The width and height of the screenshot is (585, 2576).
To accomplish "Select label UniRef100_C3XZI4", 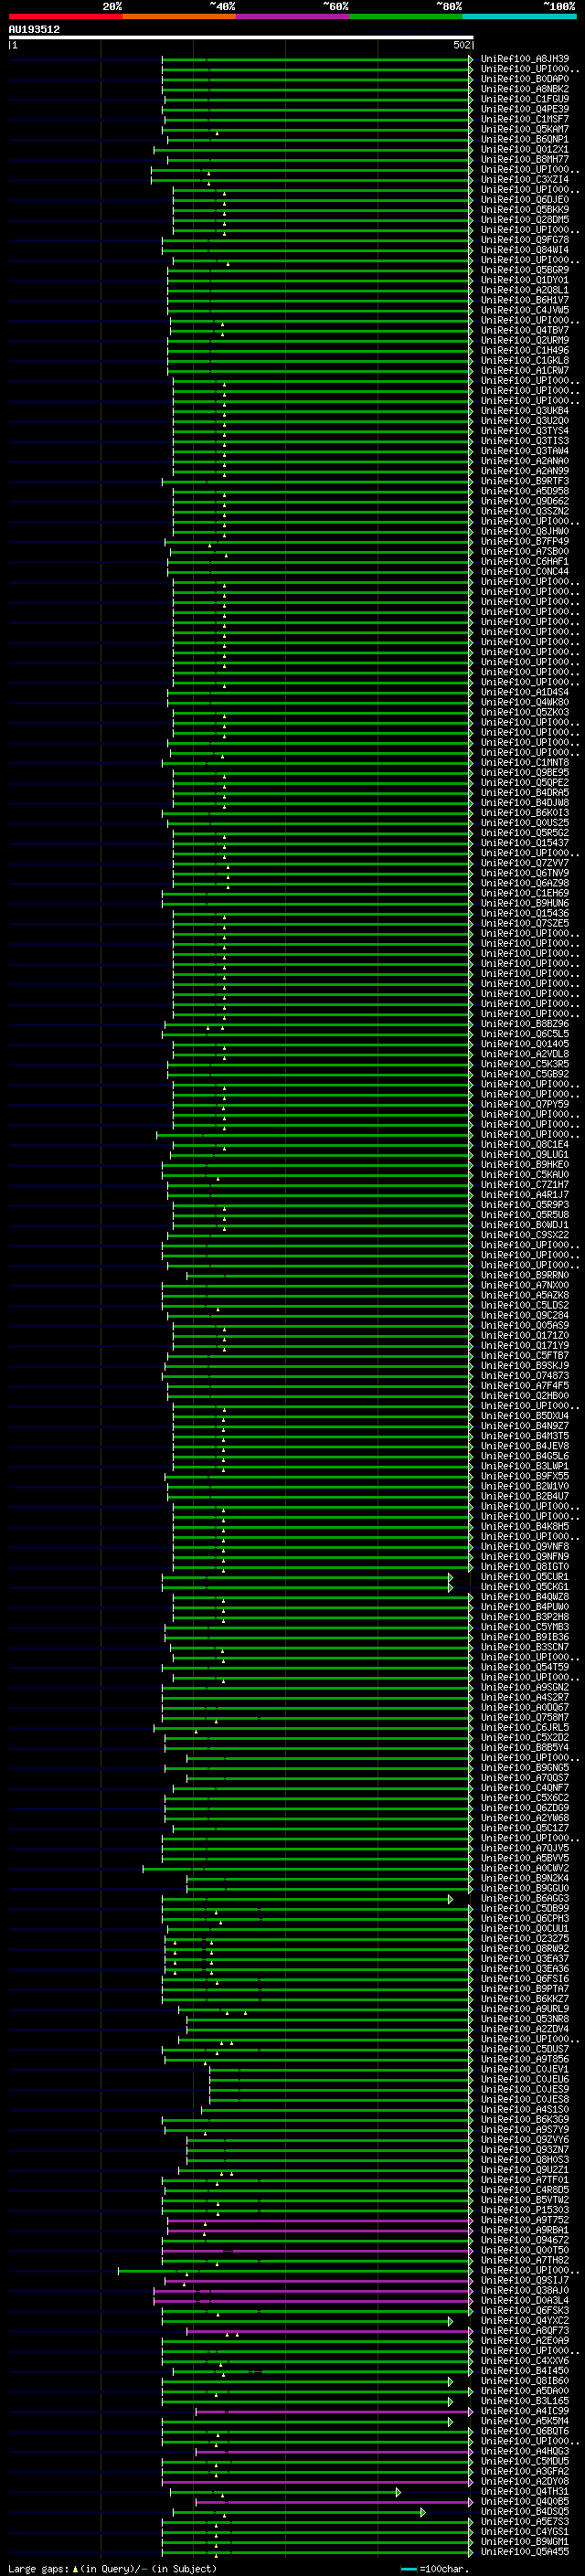I will 525,180.
